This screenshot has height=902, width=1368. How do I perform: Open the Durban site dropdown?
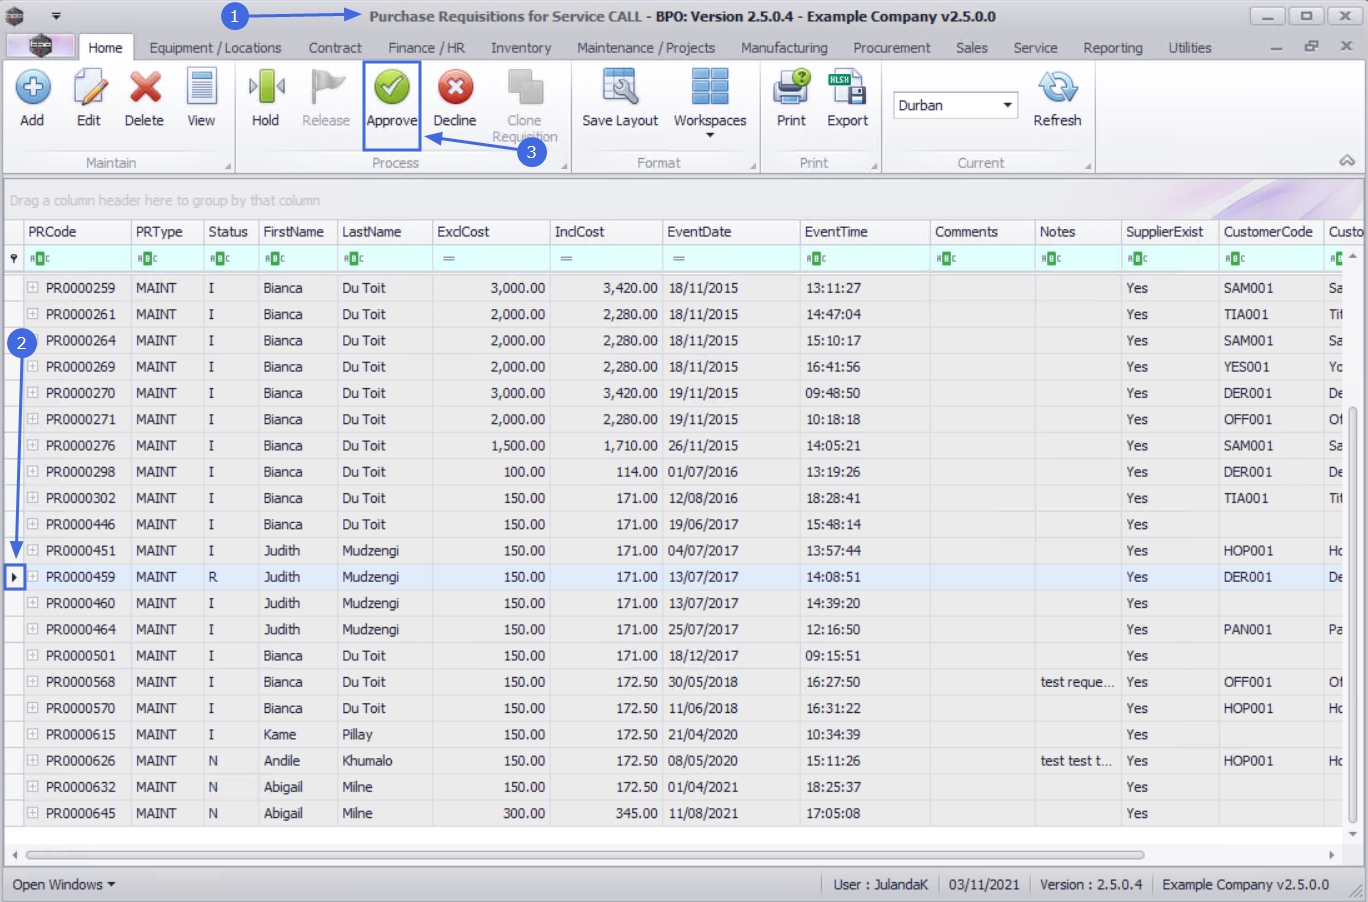coord(1007,105)
